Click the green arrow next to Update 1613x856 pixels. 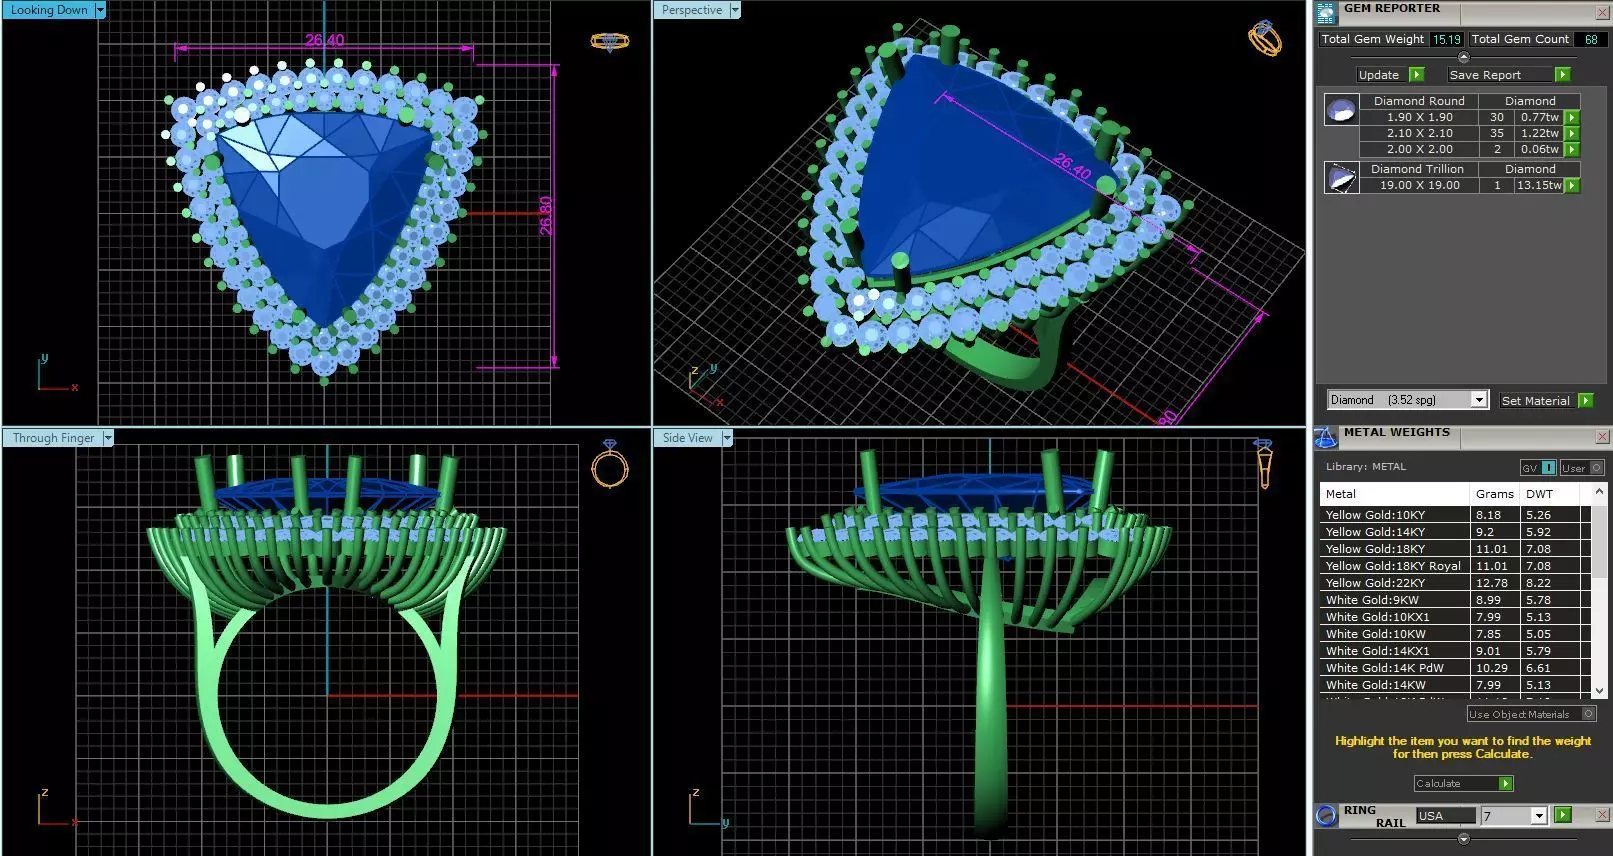(x=1416, y=75)
